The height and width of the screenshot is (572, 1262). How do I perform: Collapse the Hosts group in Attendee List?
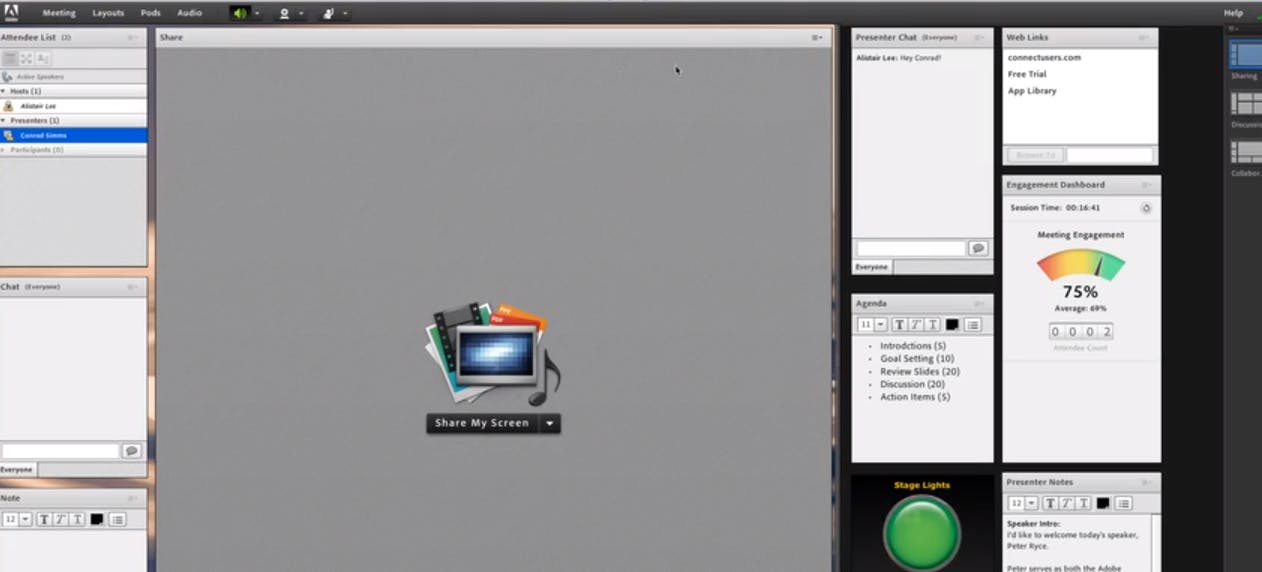click(3, 91)
